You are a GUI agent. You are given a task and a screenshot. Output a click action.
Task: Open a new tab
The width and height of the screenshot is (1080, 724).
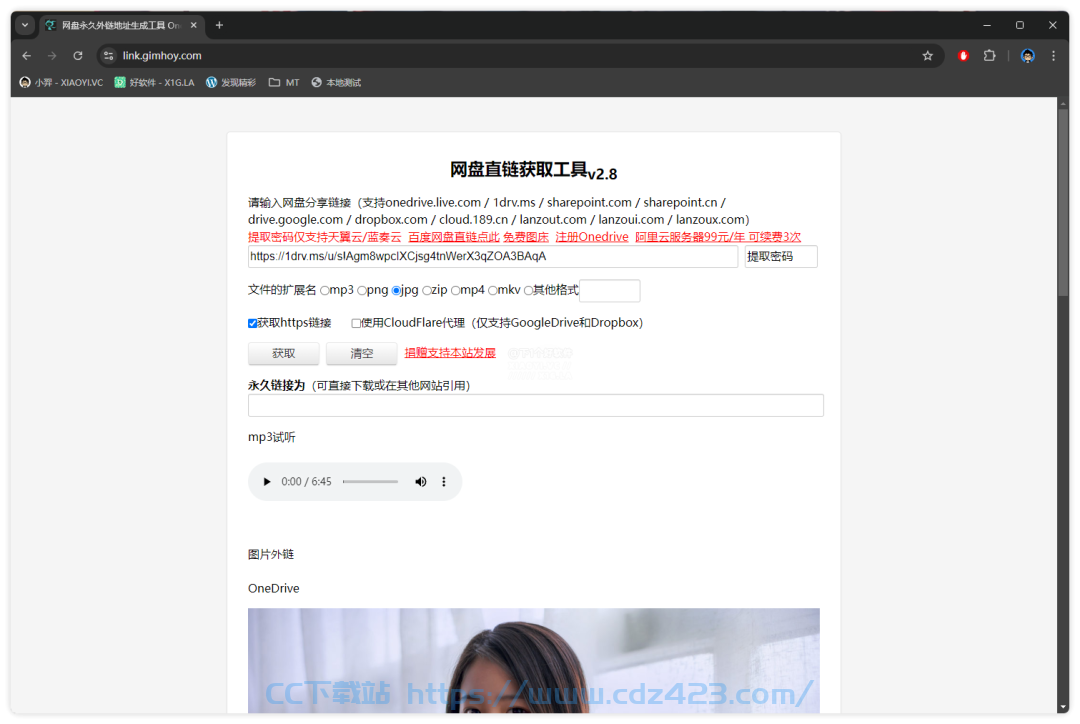[x=219, y=25]
